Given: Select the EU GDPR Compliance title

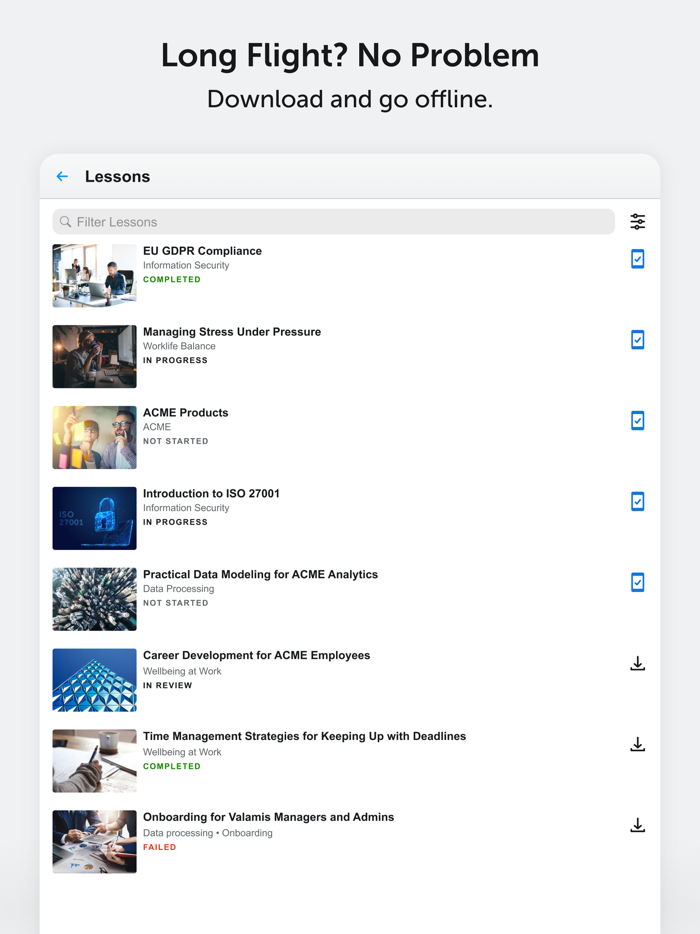Looking at the screenshot, I should (202, 251).
